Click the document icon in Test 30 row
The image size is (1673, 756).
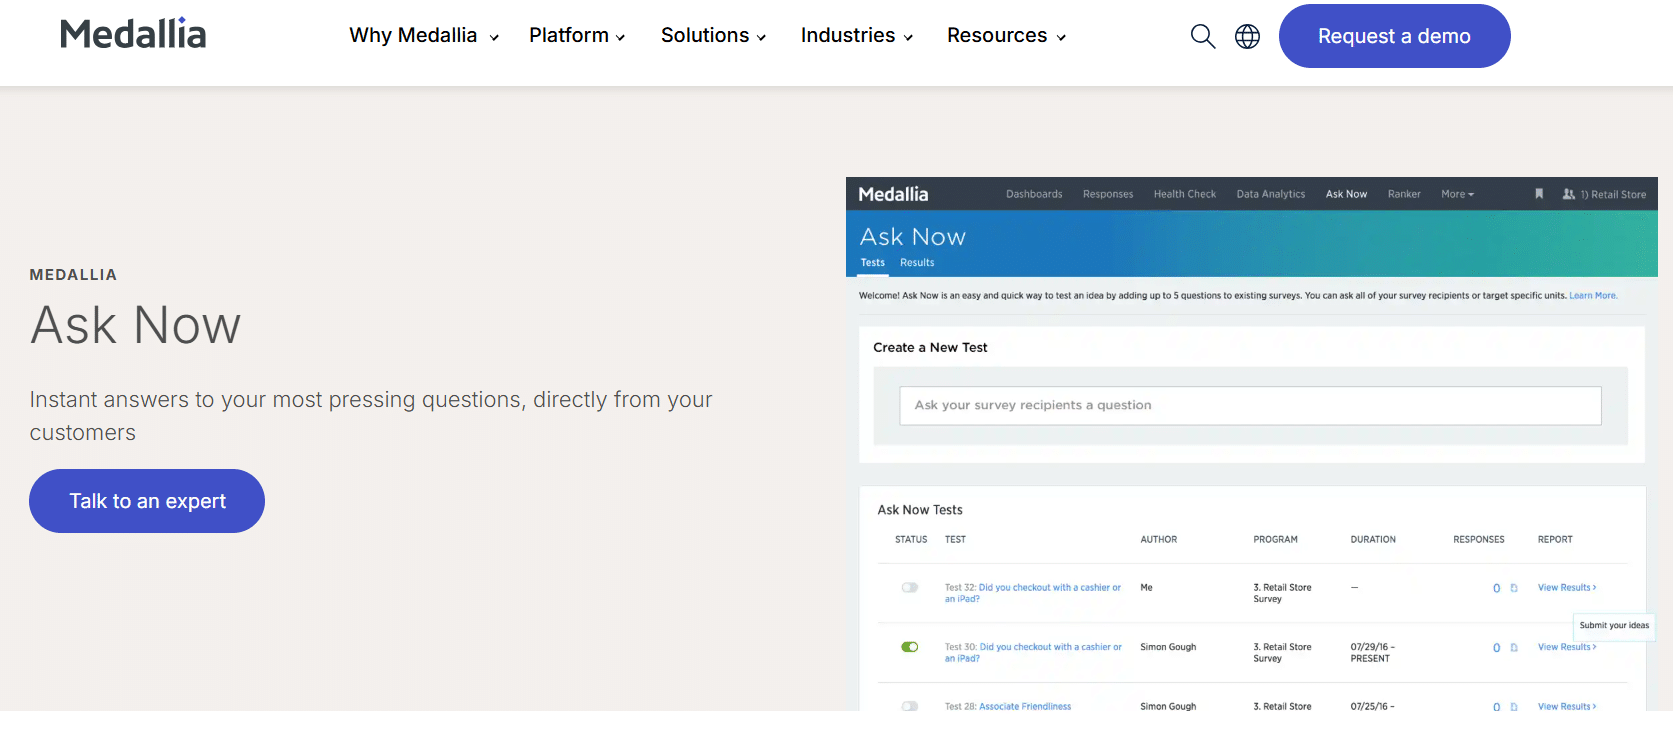pyautogui.click(x=1514, y=648)
